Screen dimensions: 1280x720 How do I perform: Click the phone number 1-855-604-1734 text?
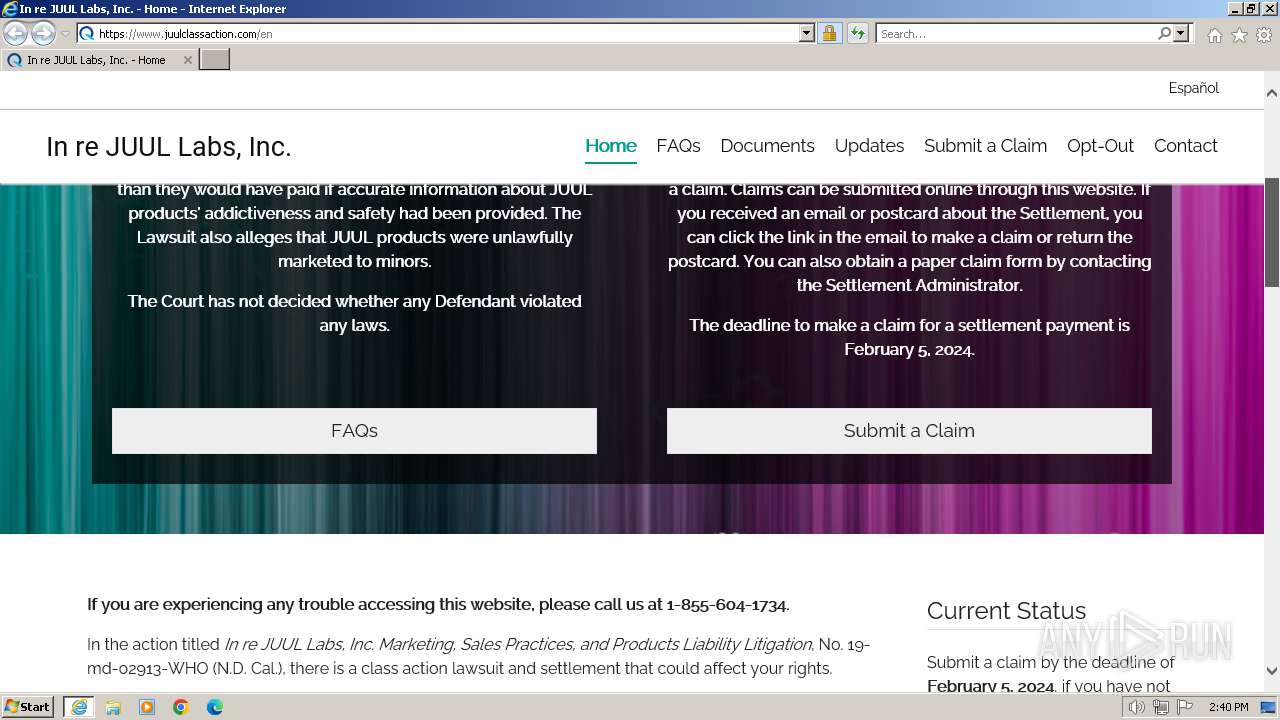coord(727,605)
